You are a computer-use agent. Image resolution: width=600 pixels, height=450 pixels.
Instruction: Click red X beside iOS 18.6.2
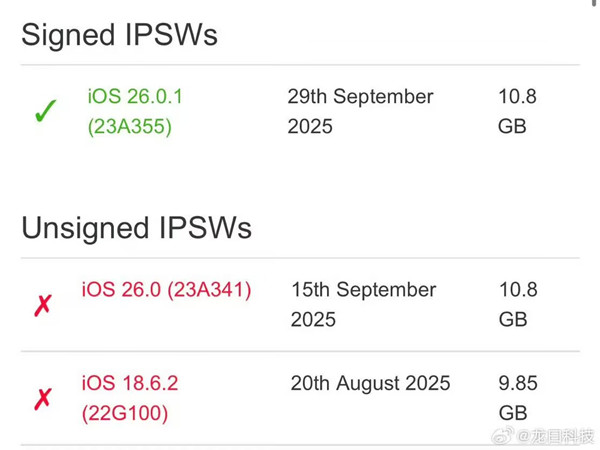tap(43, 399)
